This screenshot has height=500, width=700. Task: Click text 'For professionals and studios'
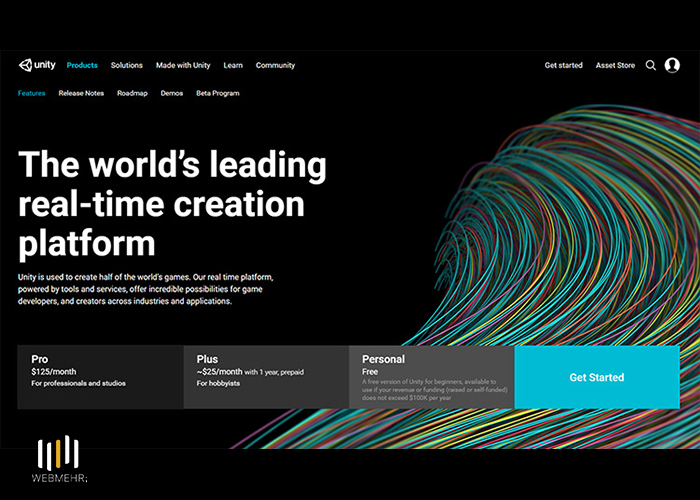tap(79, 383)
